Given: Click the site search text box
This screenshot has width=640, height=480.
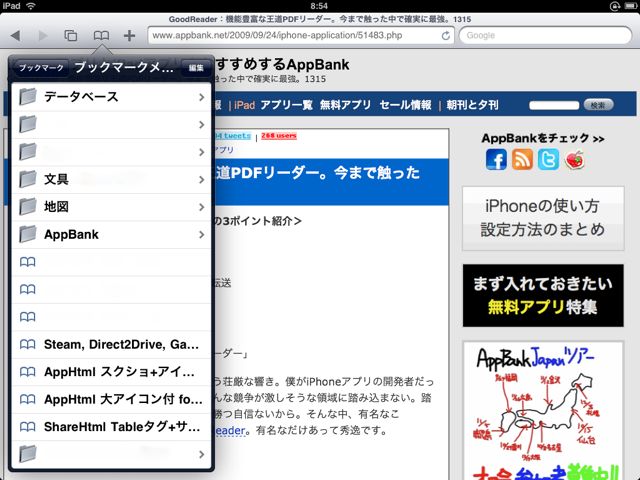Looking at the screenshot, I should click(554, 105).
